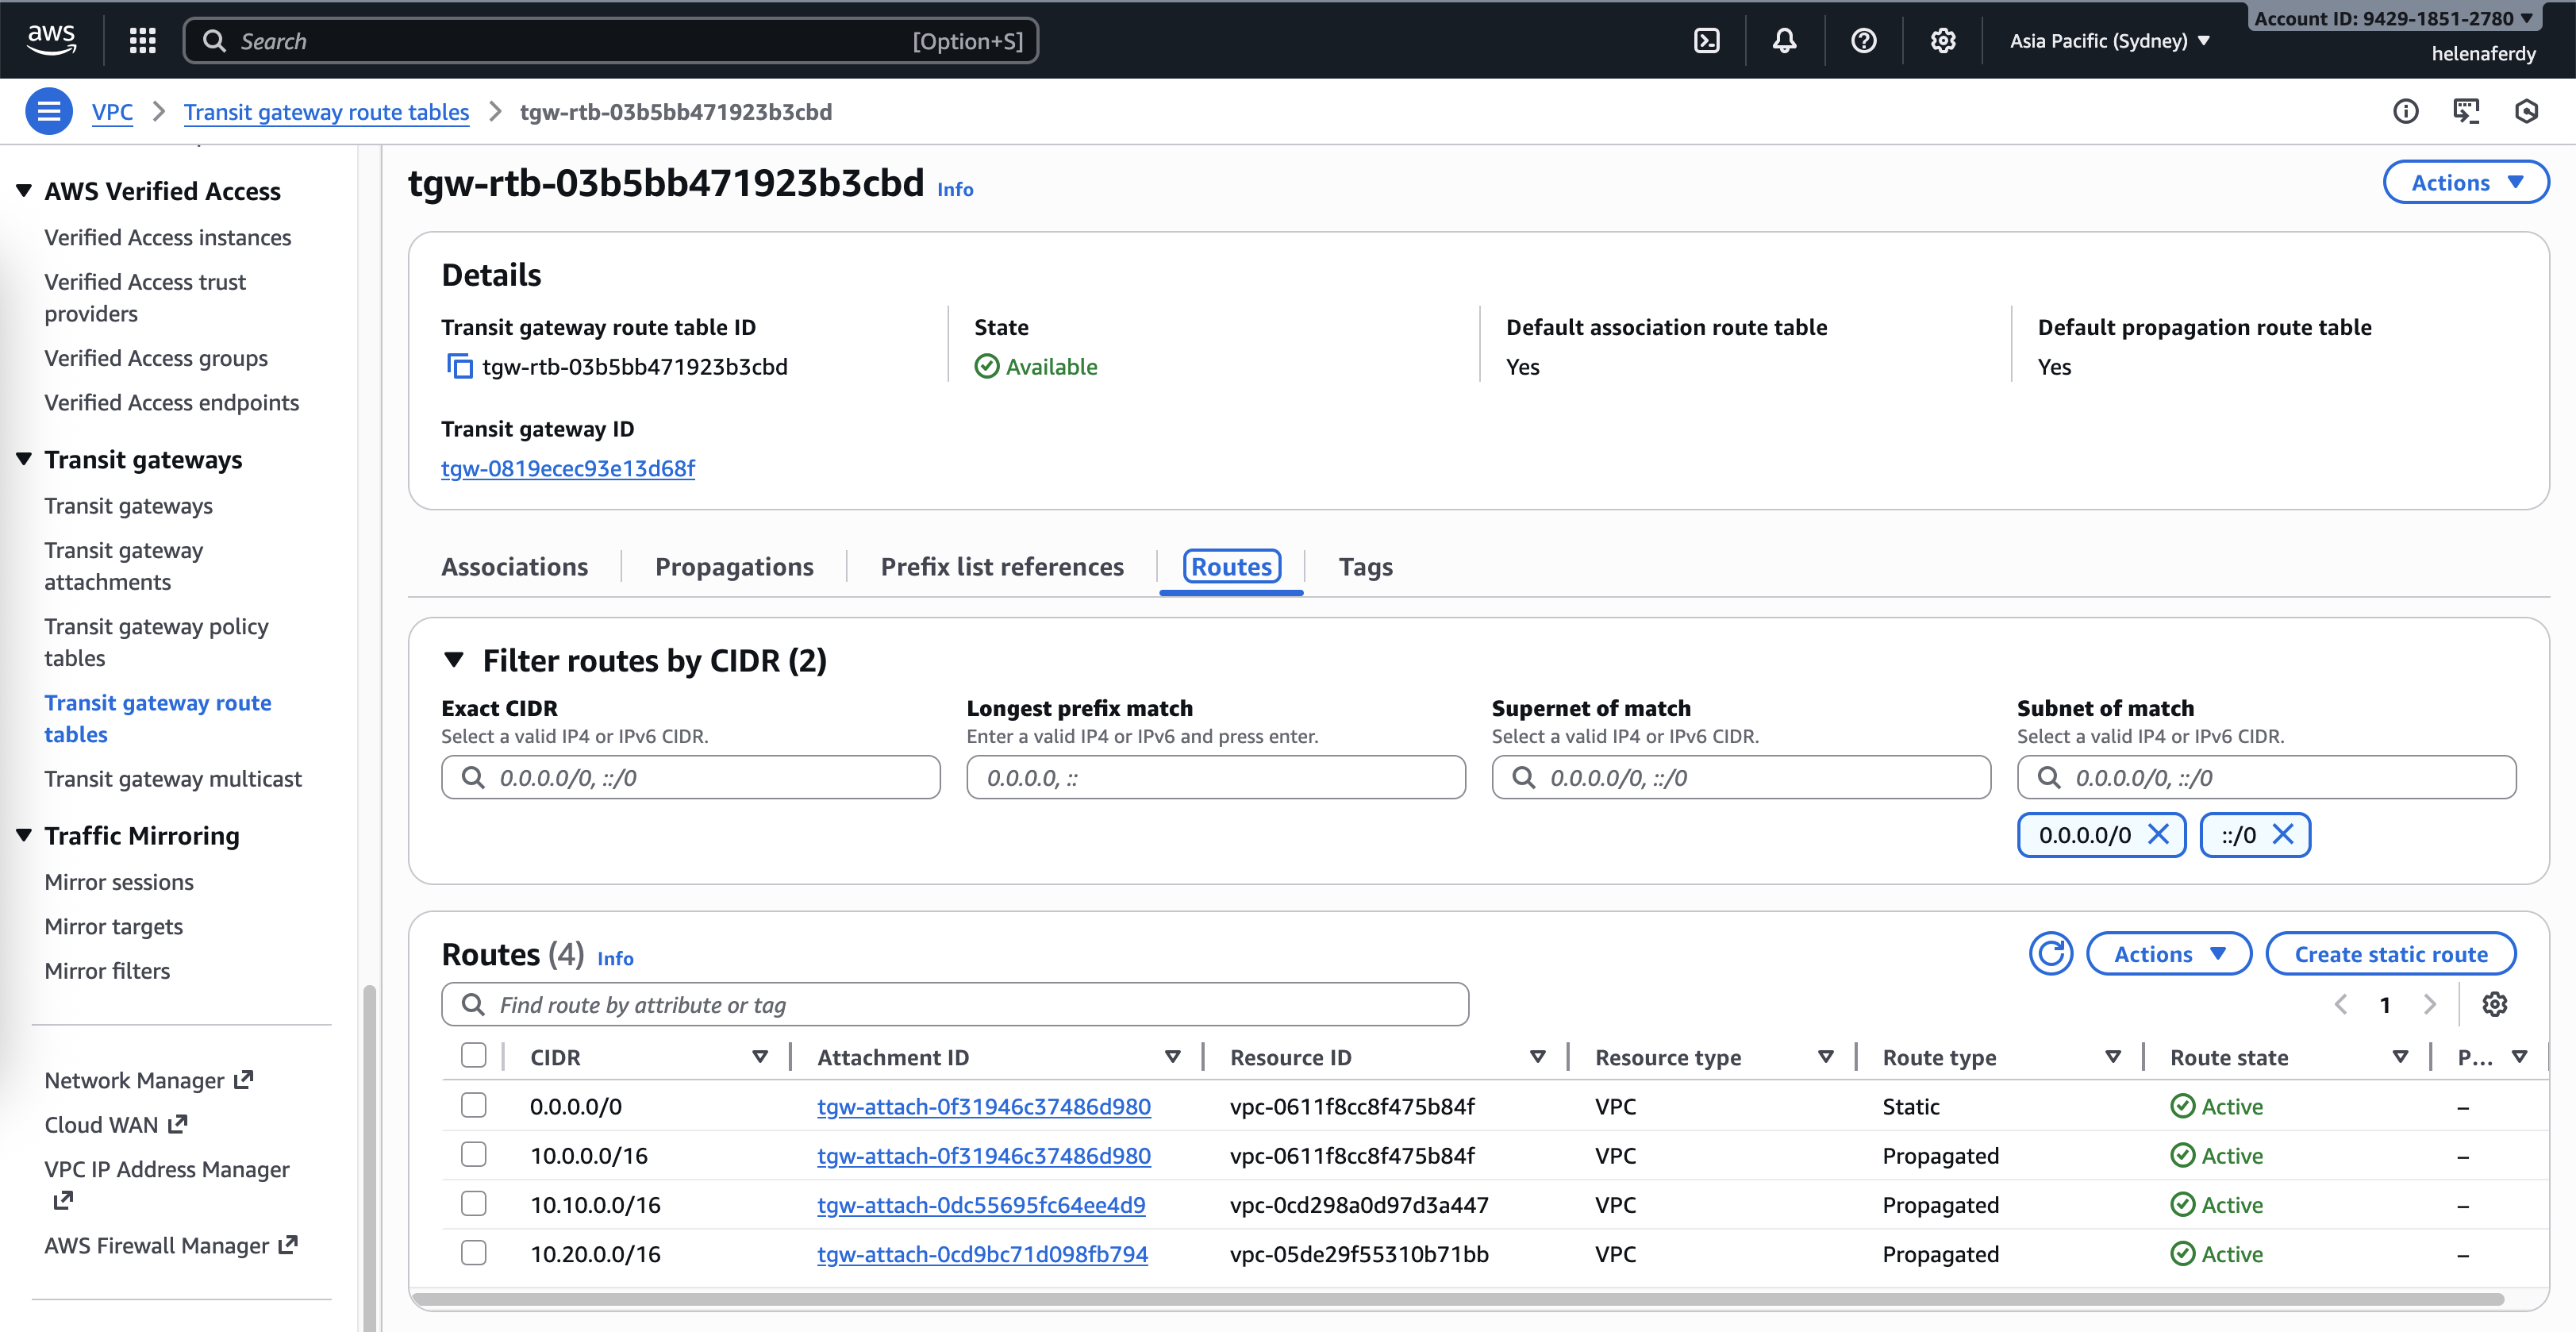Open the help question mark icon

point(1863,41)
